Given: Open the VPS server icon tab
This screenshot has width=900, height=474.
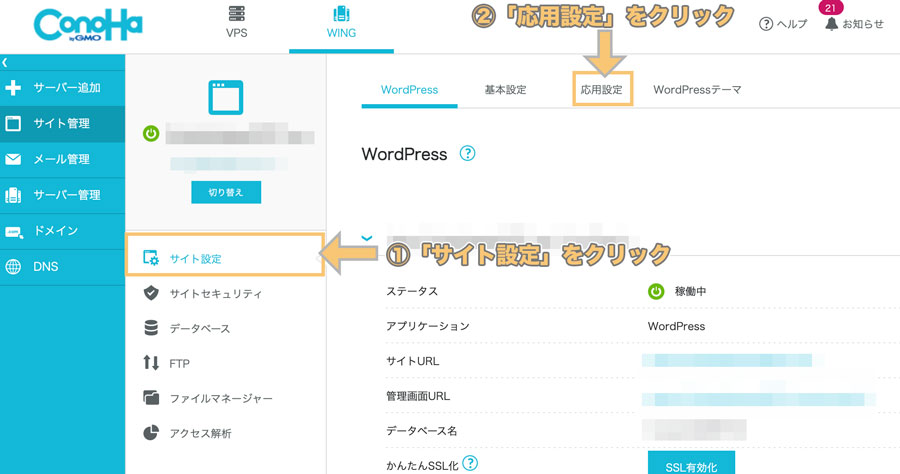Looking at the screenshot, I should [x=236, y=14].
